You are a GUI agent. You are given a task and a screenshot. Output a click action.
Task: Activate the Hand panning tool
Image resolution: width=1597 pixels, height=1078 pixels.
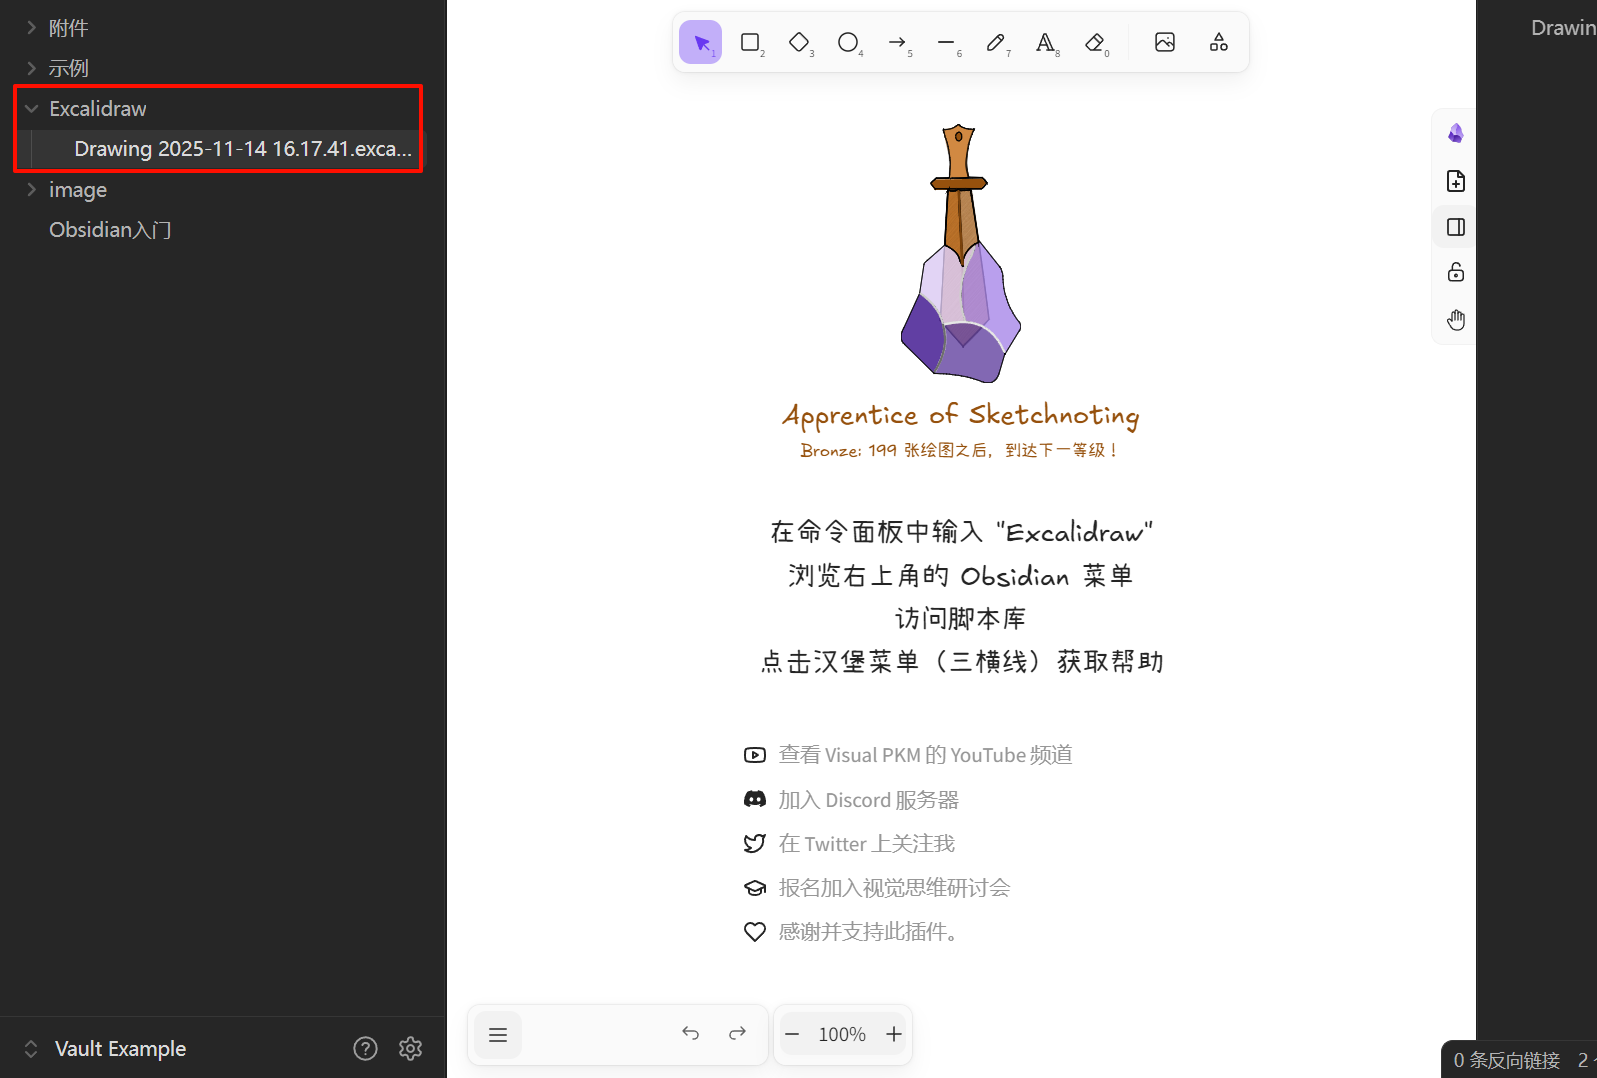(1456, 320)
